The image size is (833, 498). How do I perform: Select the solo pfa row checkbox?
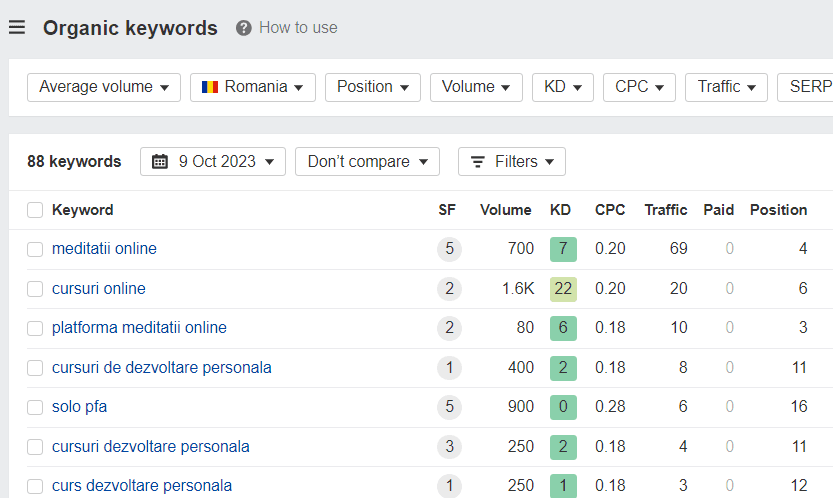[35, 407]
